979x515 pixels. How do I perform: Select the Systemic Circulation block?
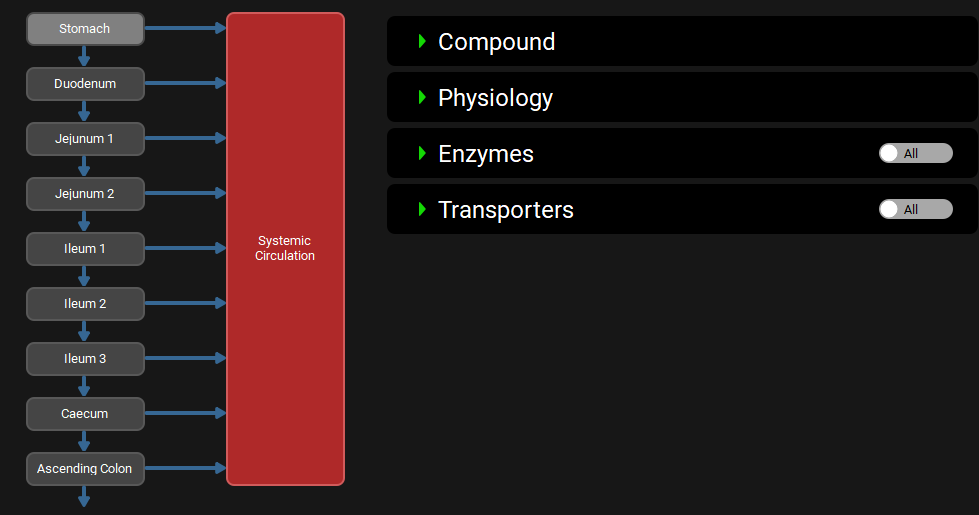click(285, 249)
